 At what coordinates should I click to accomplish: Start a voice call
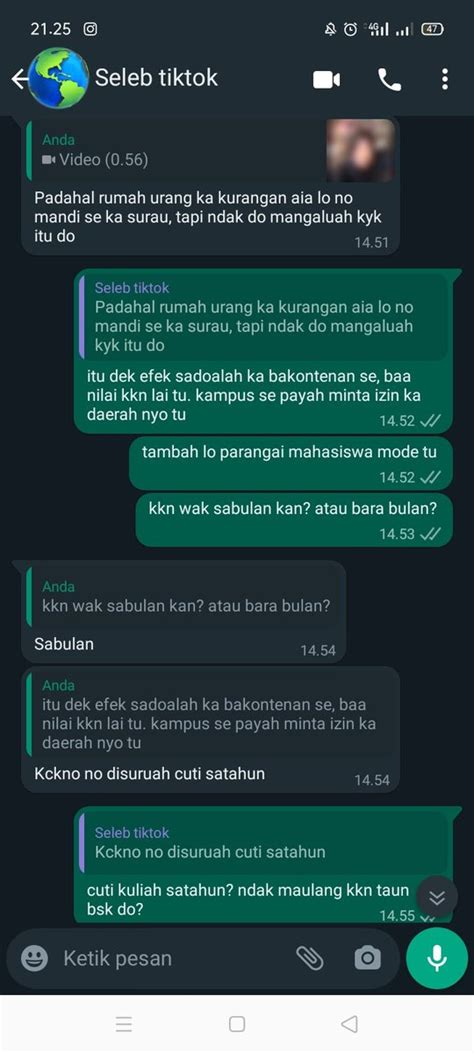(389, 80)
